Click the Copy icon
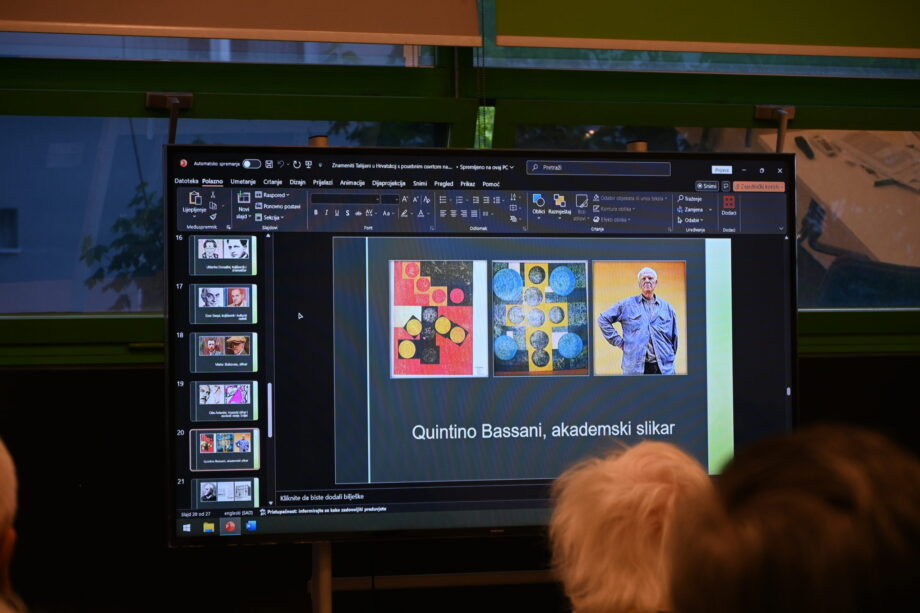The width and height of the screenshot is (920, 613). (213, 205)
